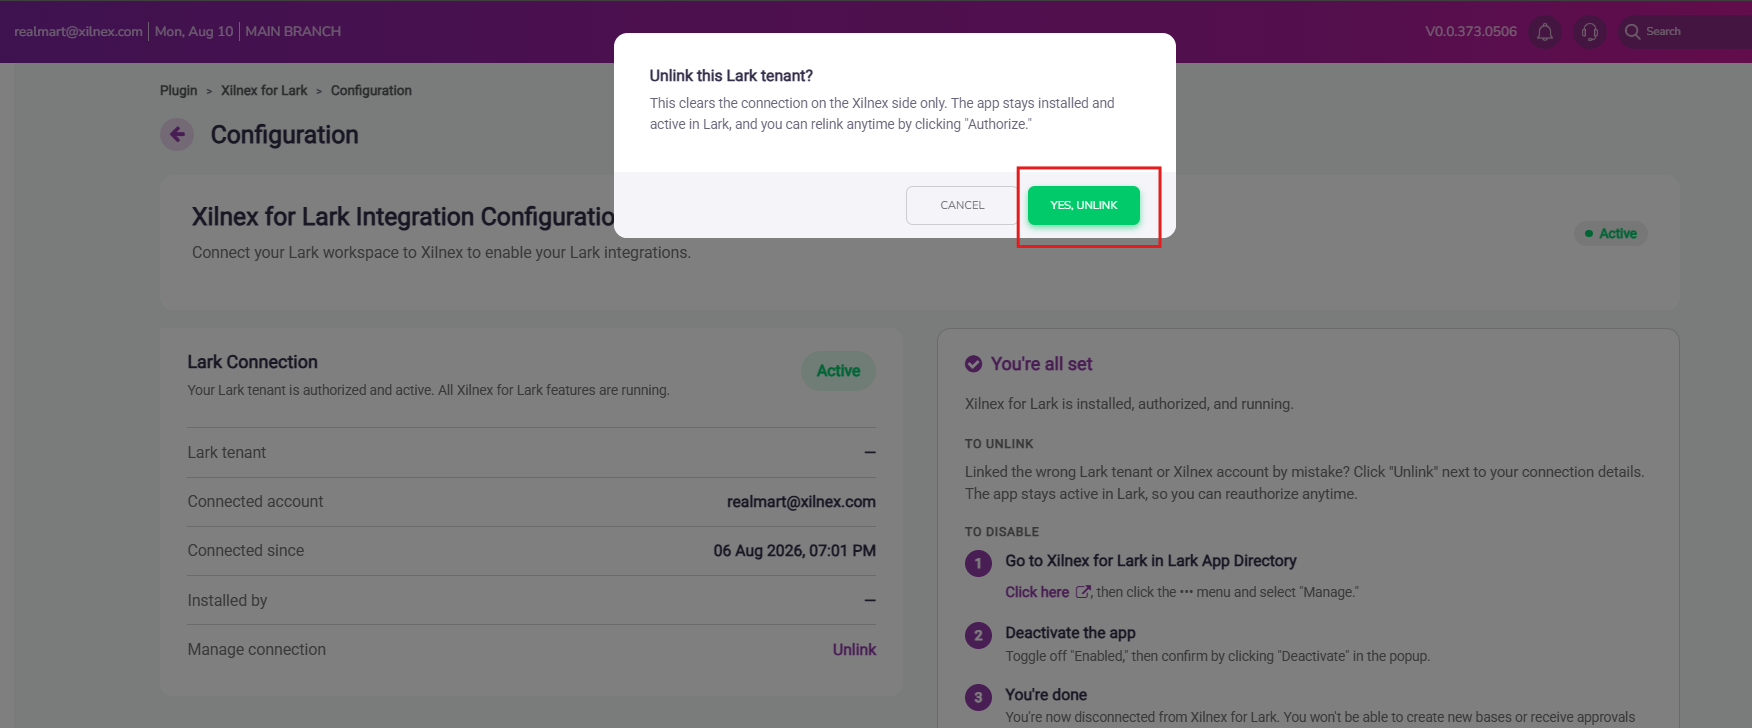Go back using the purple arrow icon
Image resolution: width=1752 pixels, height=728 pixels.
click(177, 134)
